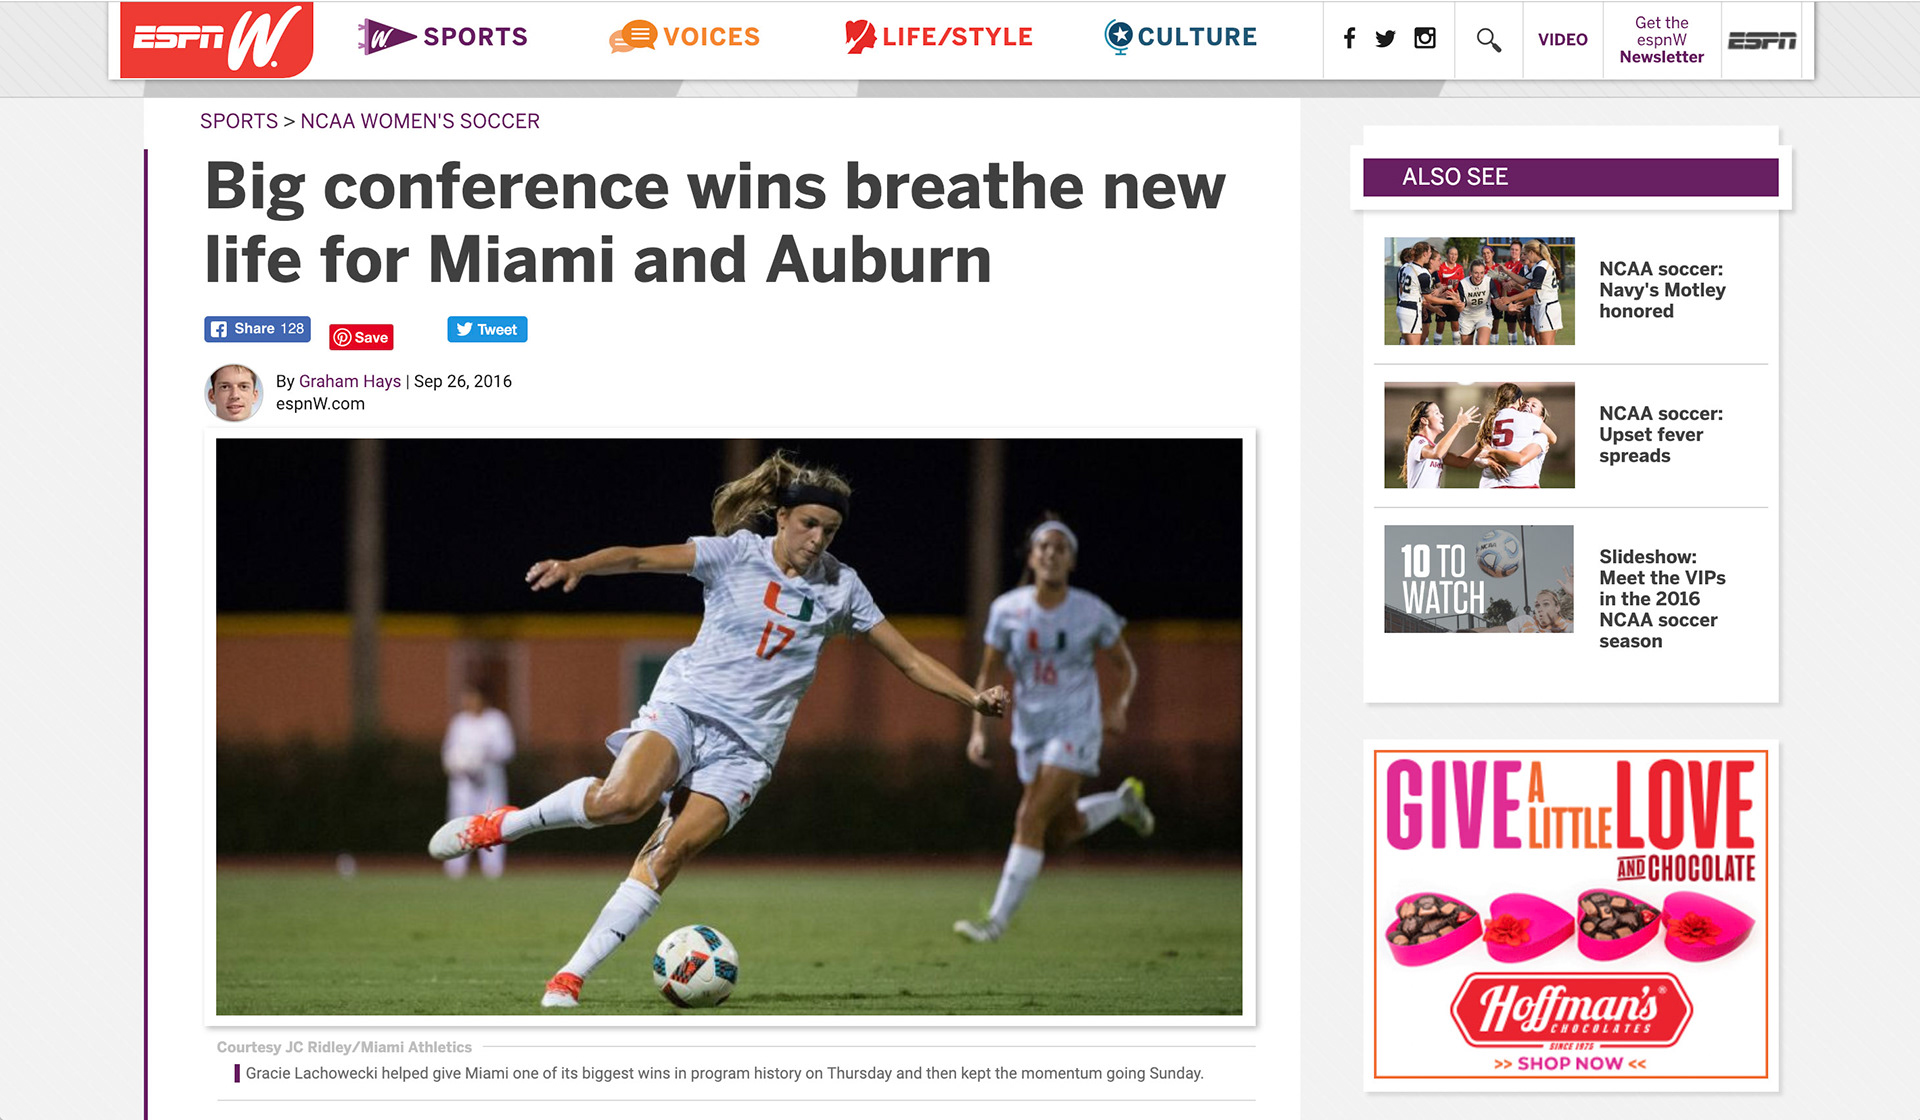
Task: Open the Instagram icon in header
Action: (x=1425, y=39)
